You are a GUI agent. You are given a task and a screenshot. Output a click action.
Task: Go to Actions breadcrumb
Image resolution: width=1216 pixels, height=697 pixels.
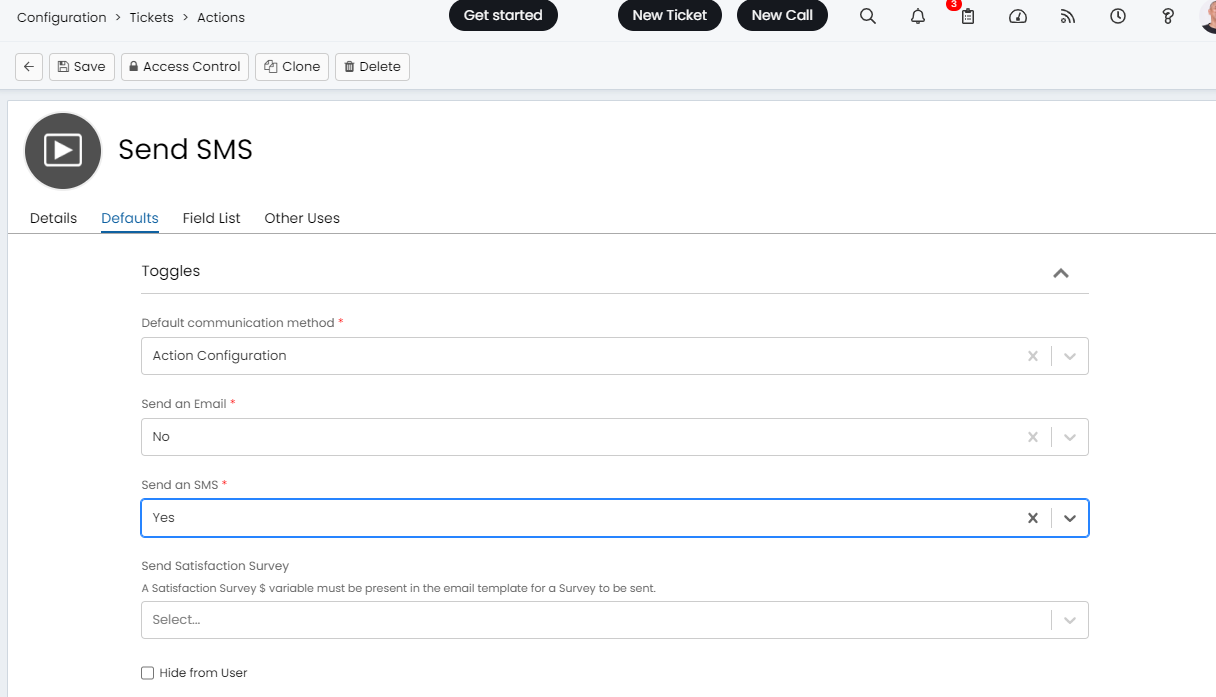[x=221, y=17]
